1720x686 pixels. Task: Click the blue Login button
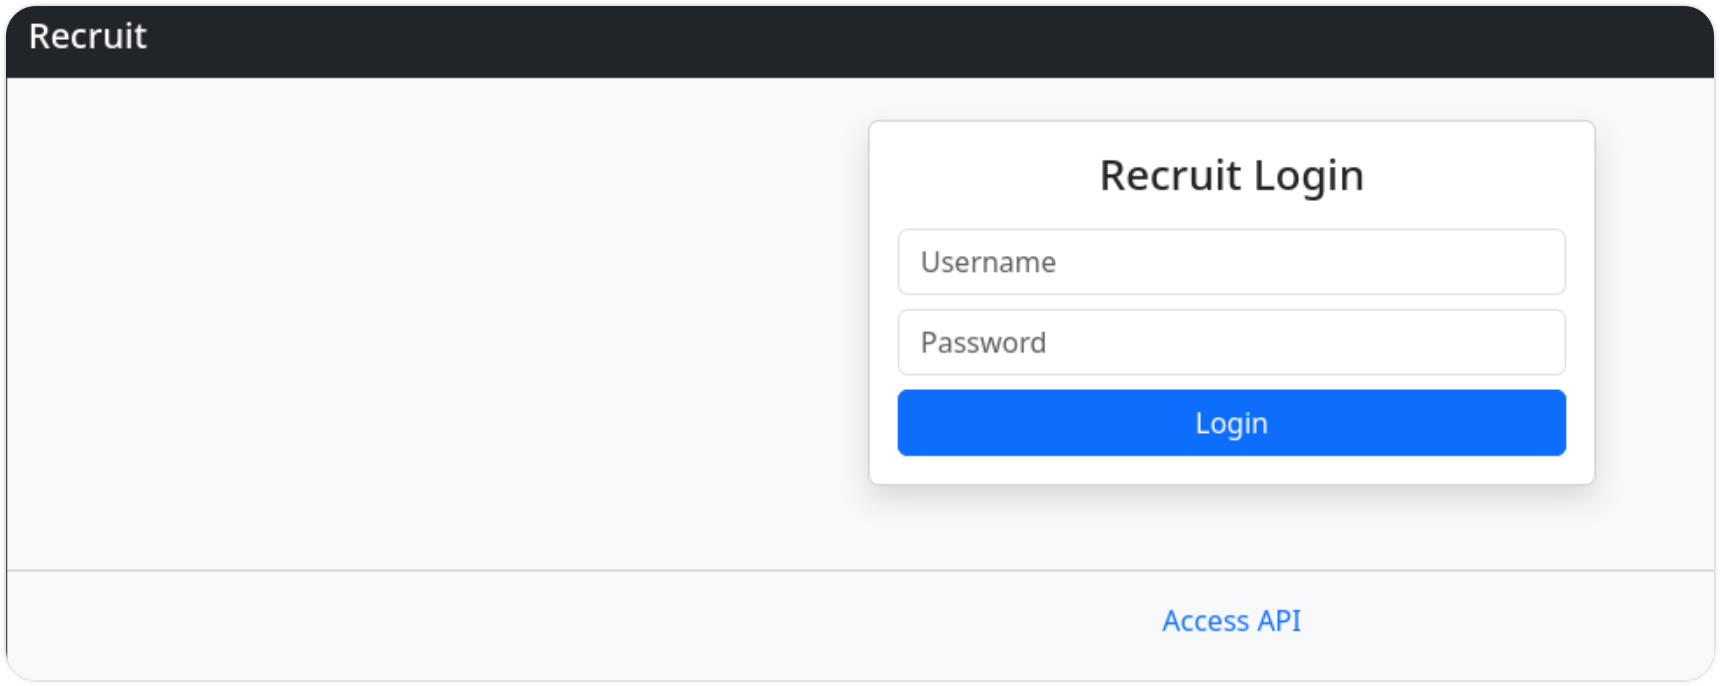(x=1231, y=423)
